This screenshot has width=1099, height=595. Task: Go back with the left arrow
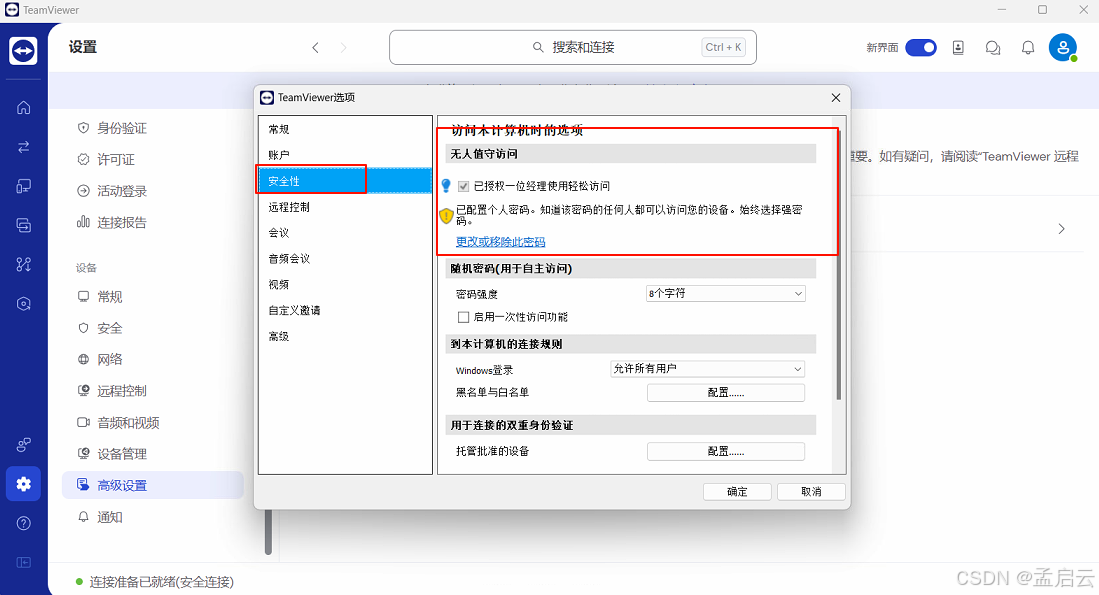[315, 48]
